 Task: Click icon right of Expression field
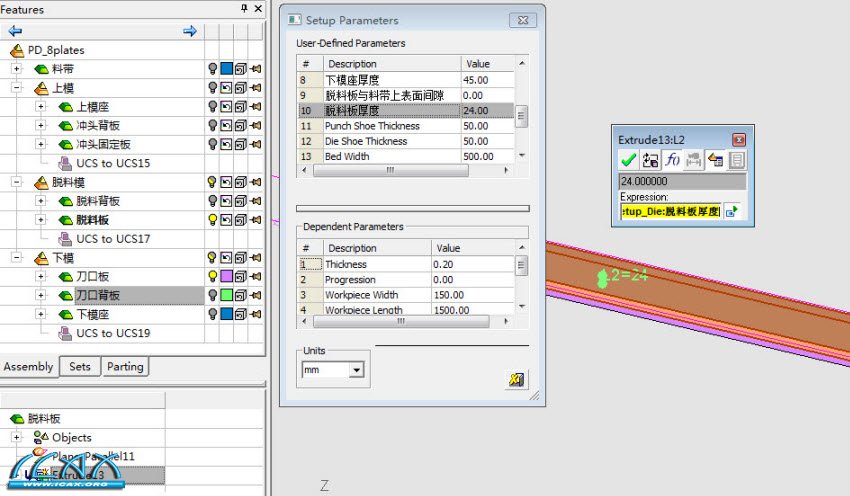click(732, 211)
